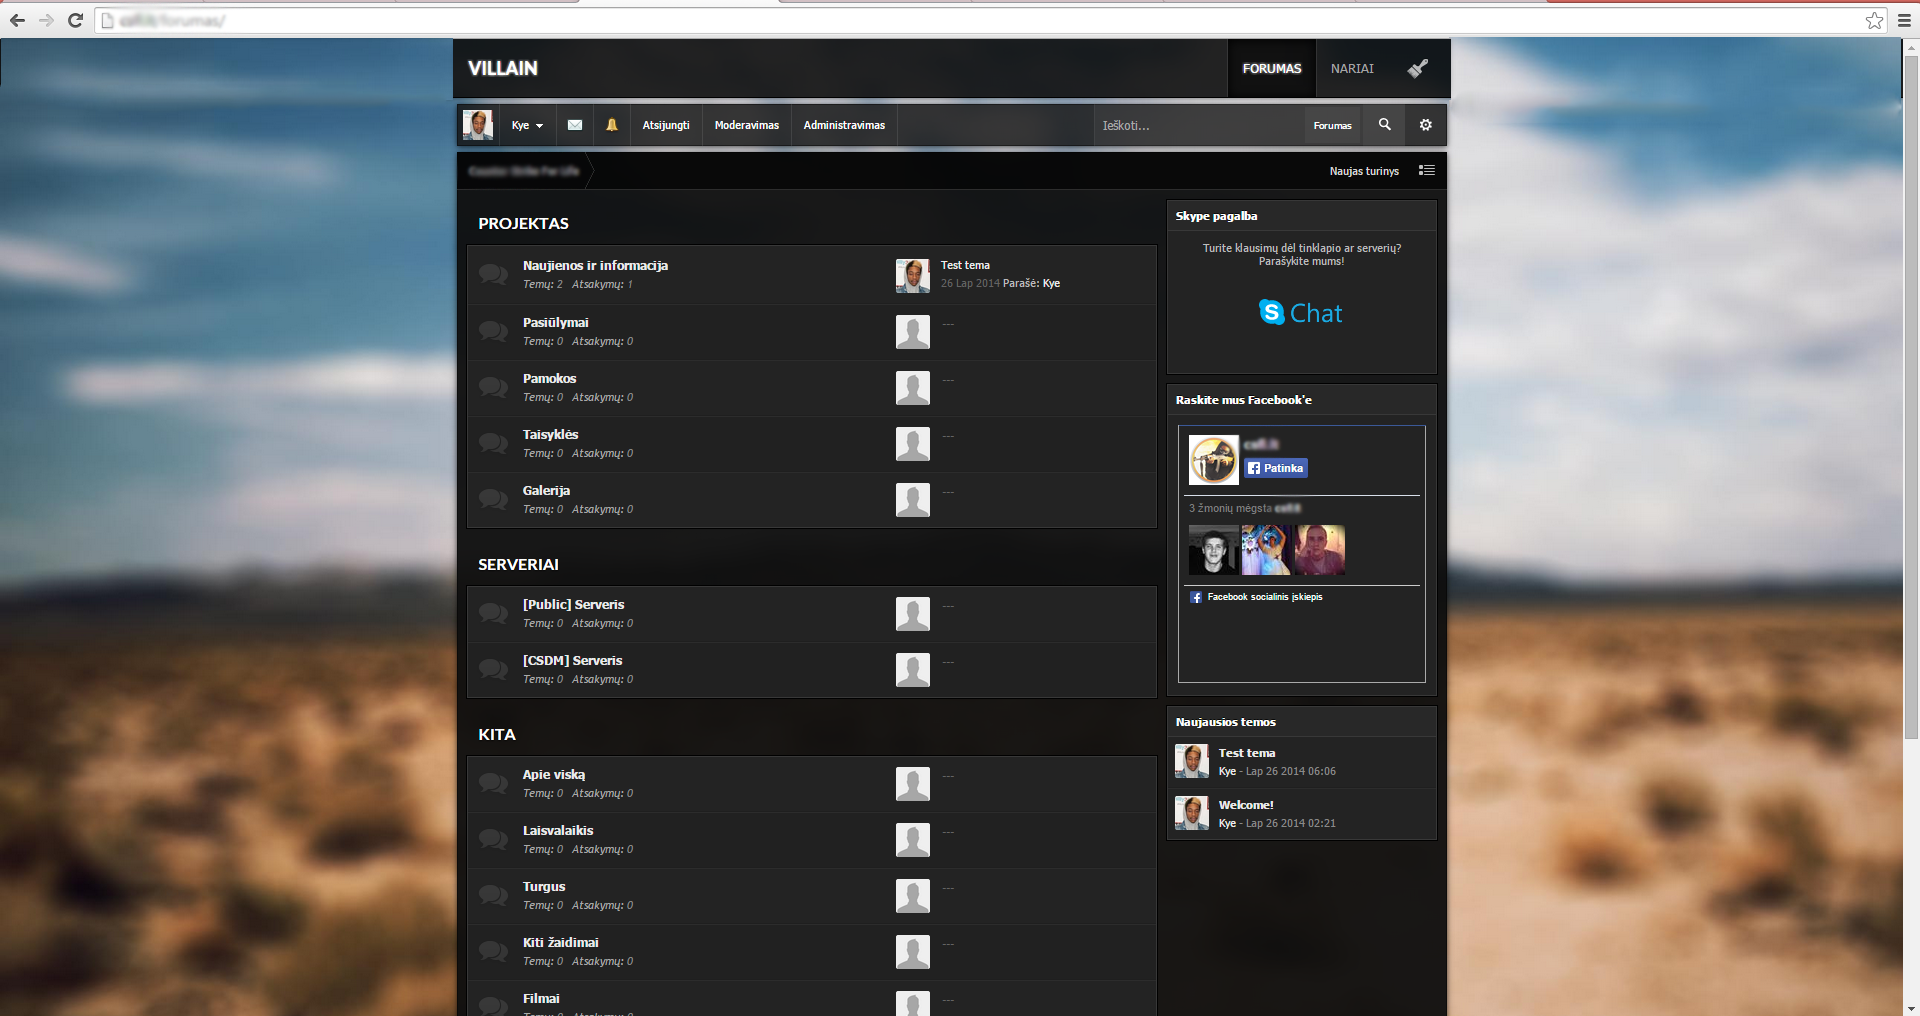1920x1016 pixels.
Task: Open private messages envelope icon
Action: click(x=575, y=125)
